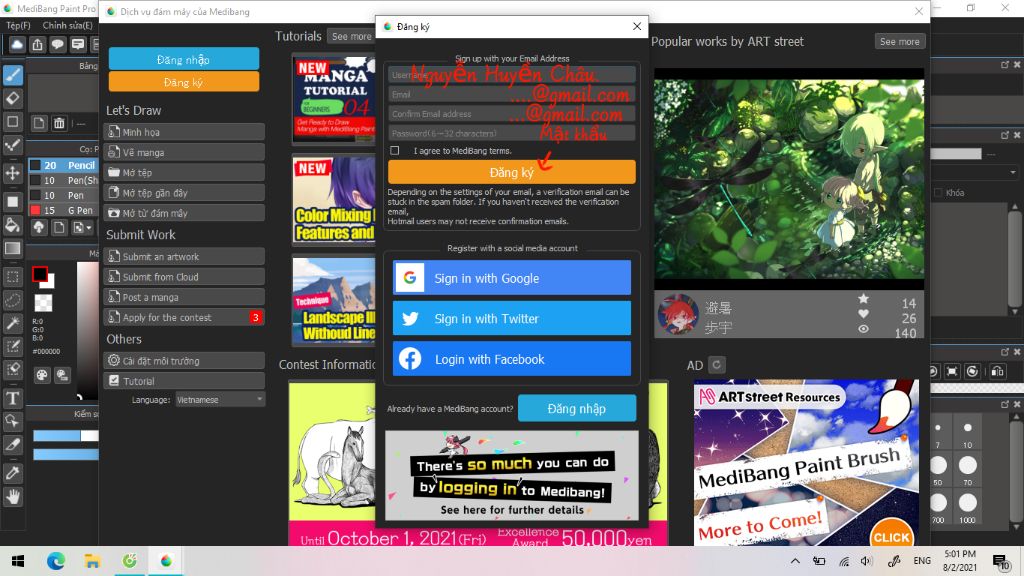This screenshot has height=576, width=1024.
Task: Click the Password input field
Action: pyautogui.click(x=512, y=133)
